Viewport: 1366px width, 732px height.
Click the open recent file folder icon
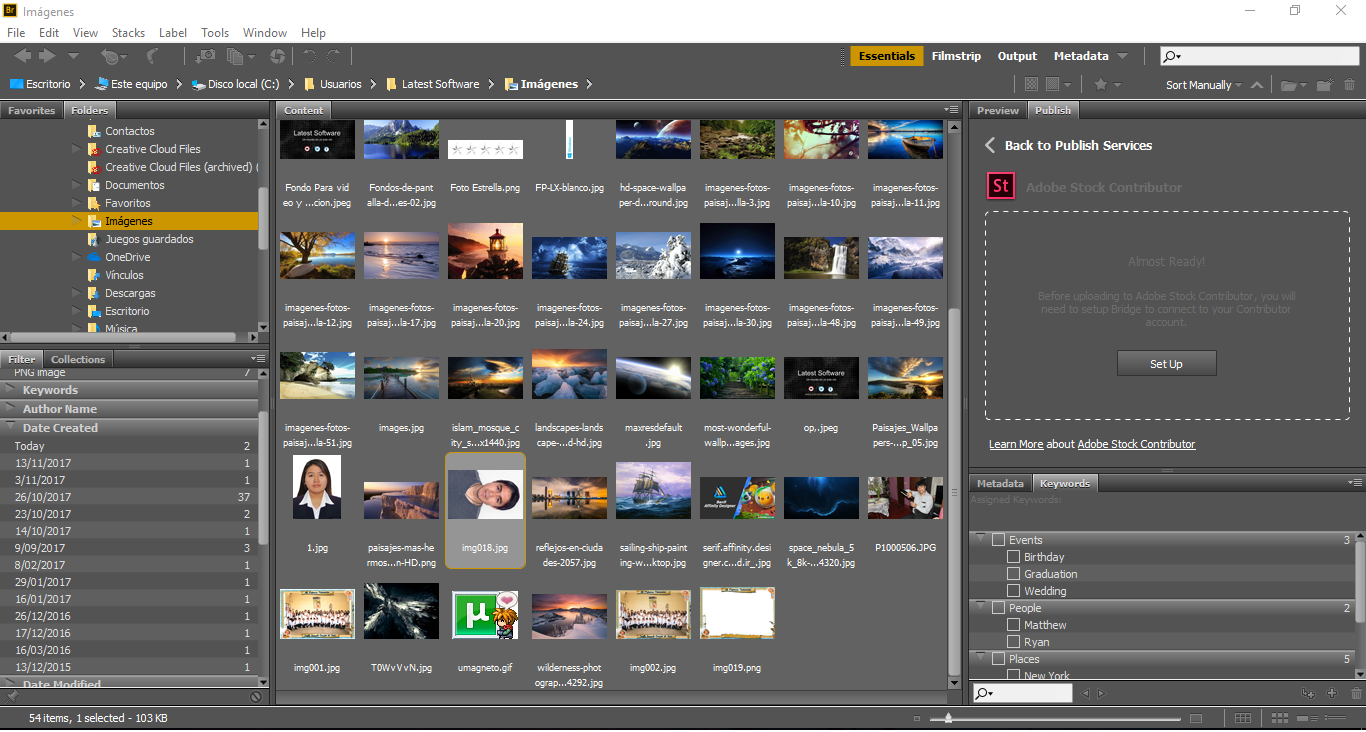point(1294,85)
